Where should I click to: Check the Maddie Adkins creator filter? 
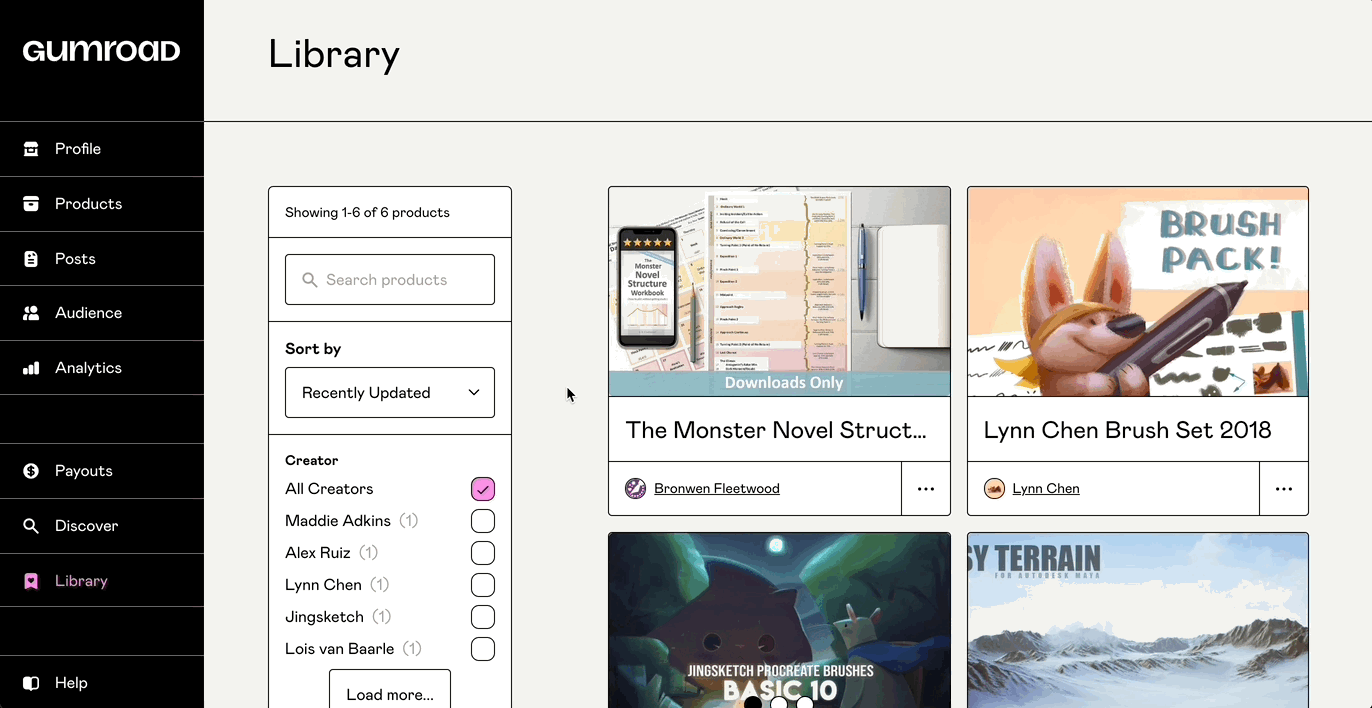pyautogui.click(x=483, y=521)
